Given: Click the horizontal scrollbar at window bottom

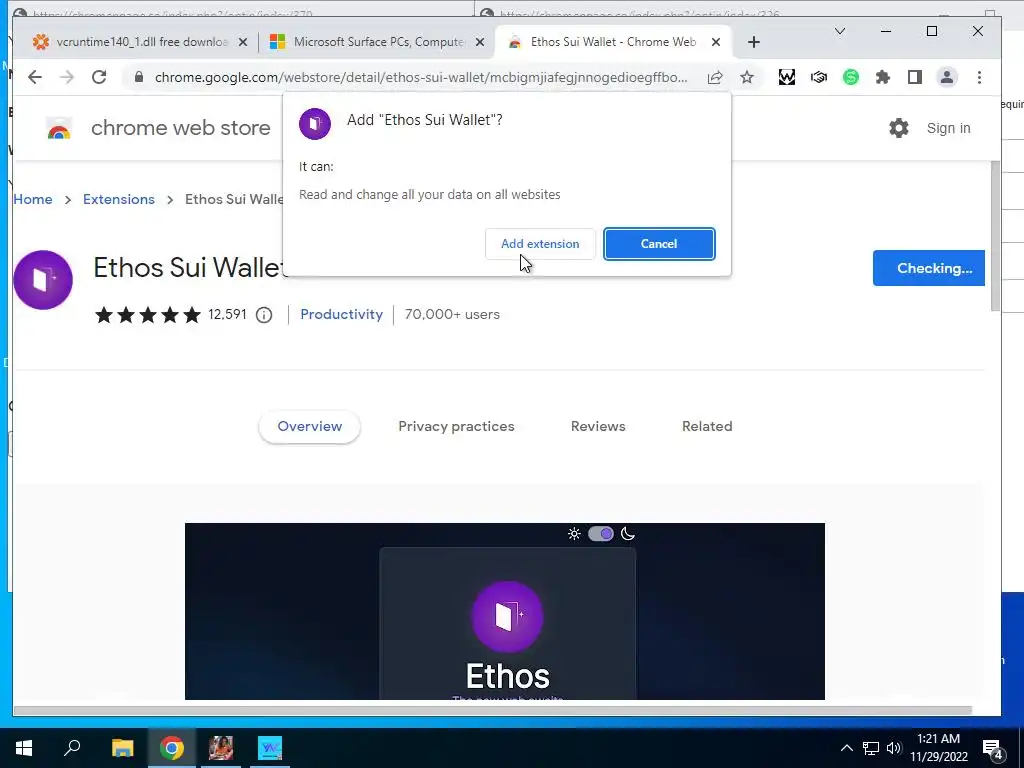Looking at the screenshot, I should pyautogui.click(x=493, y=710).
